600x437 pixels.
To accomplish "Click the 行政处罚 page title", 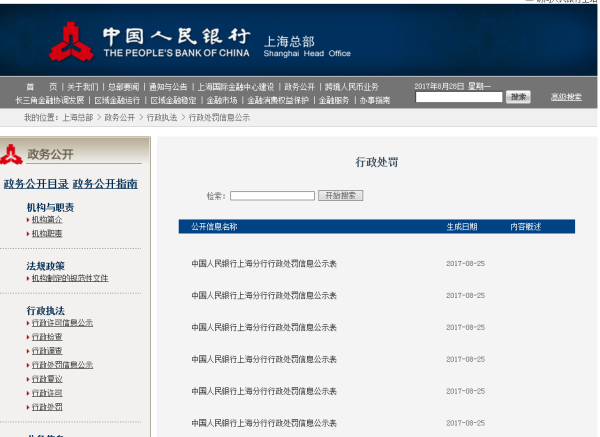I will point(377,162).
